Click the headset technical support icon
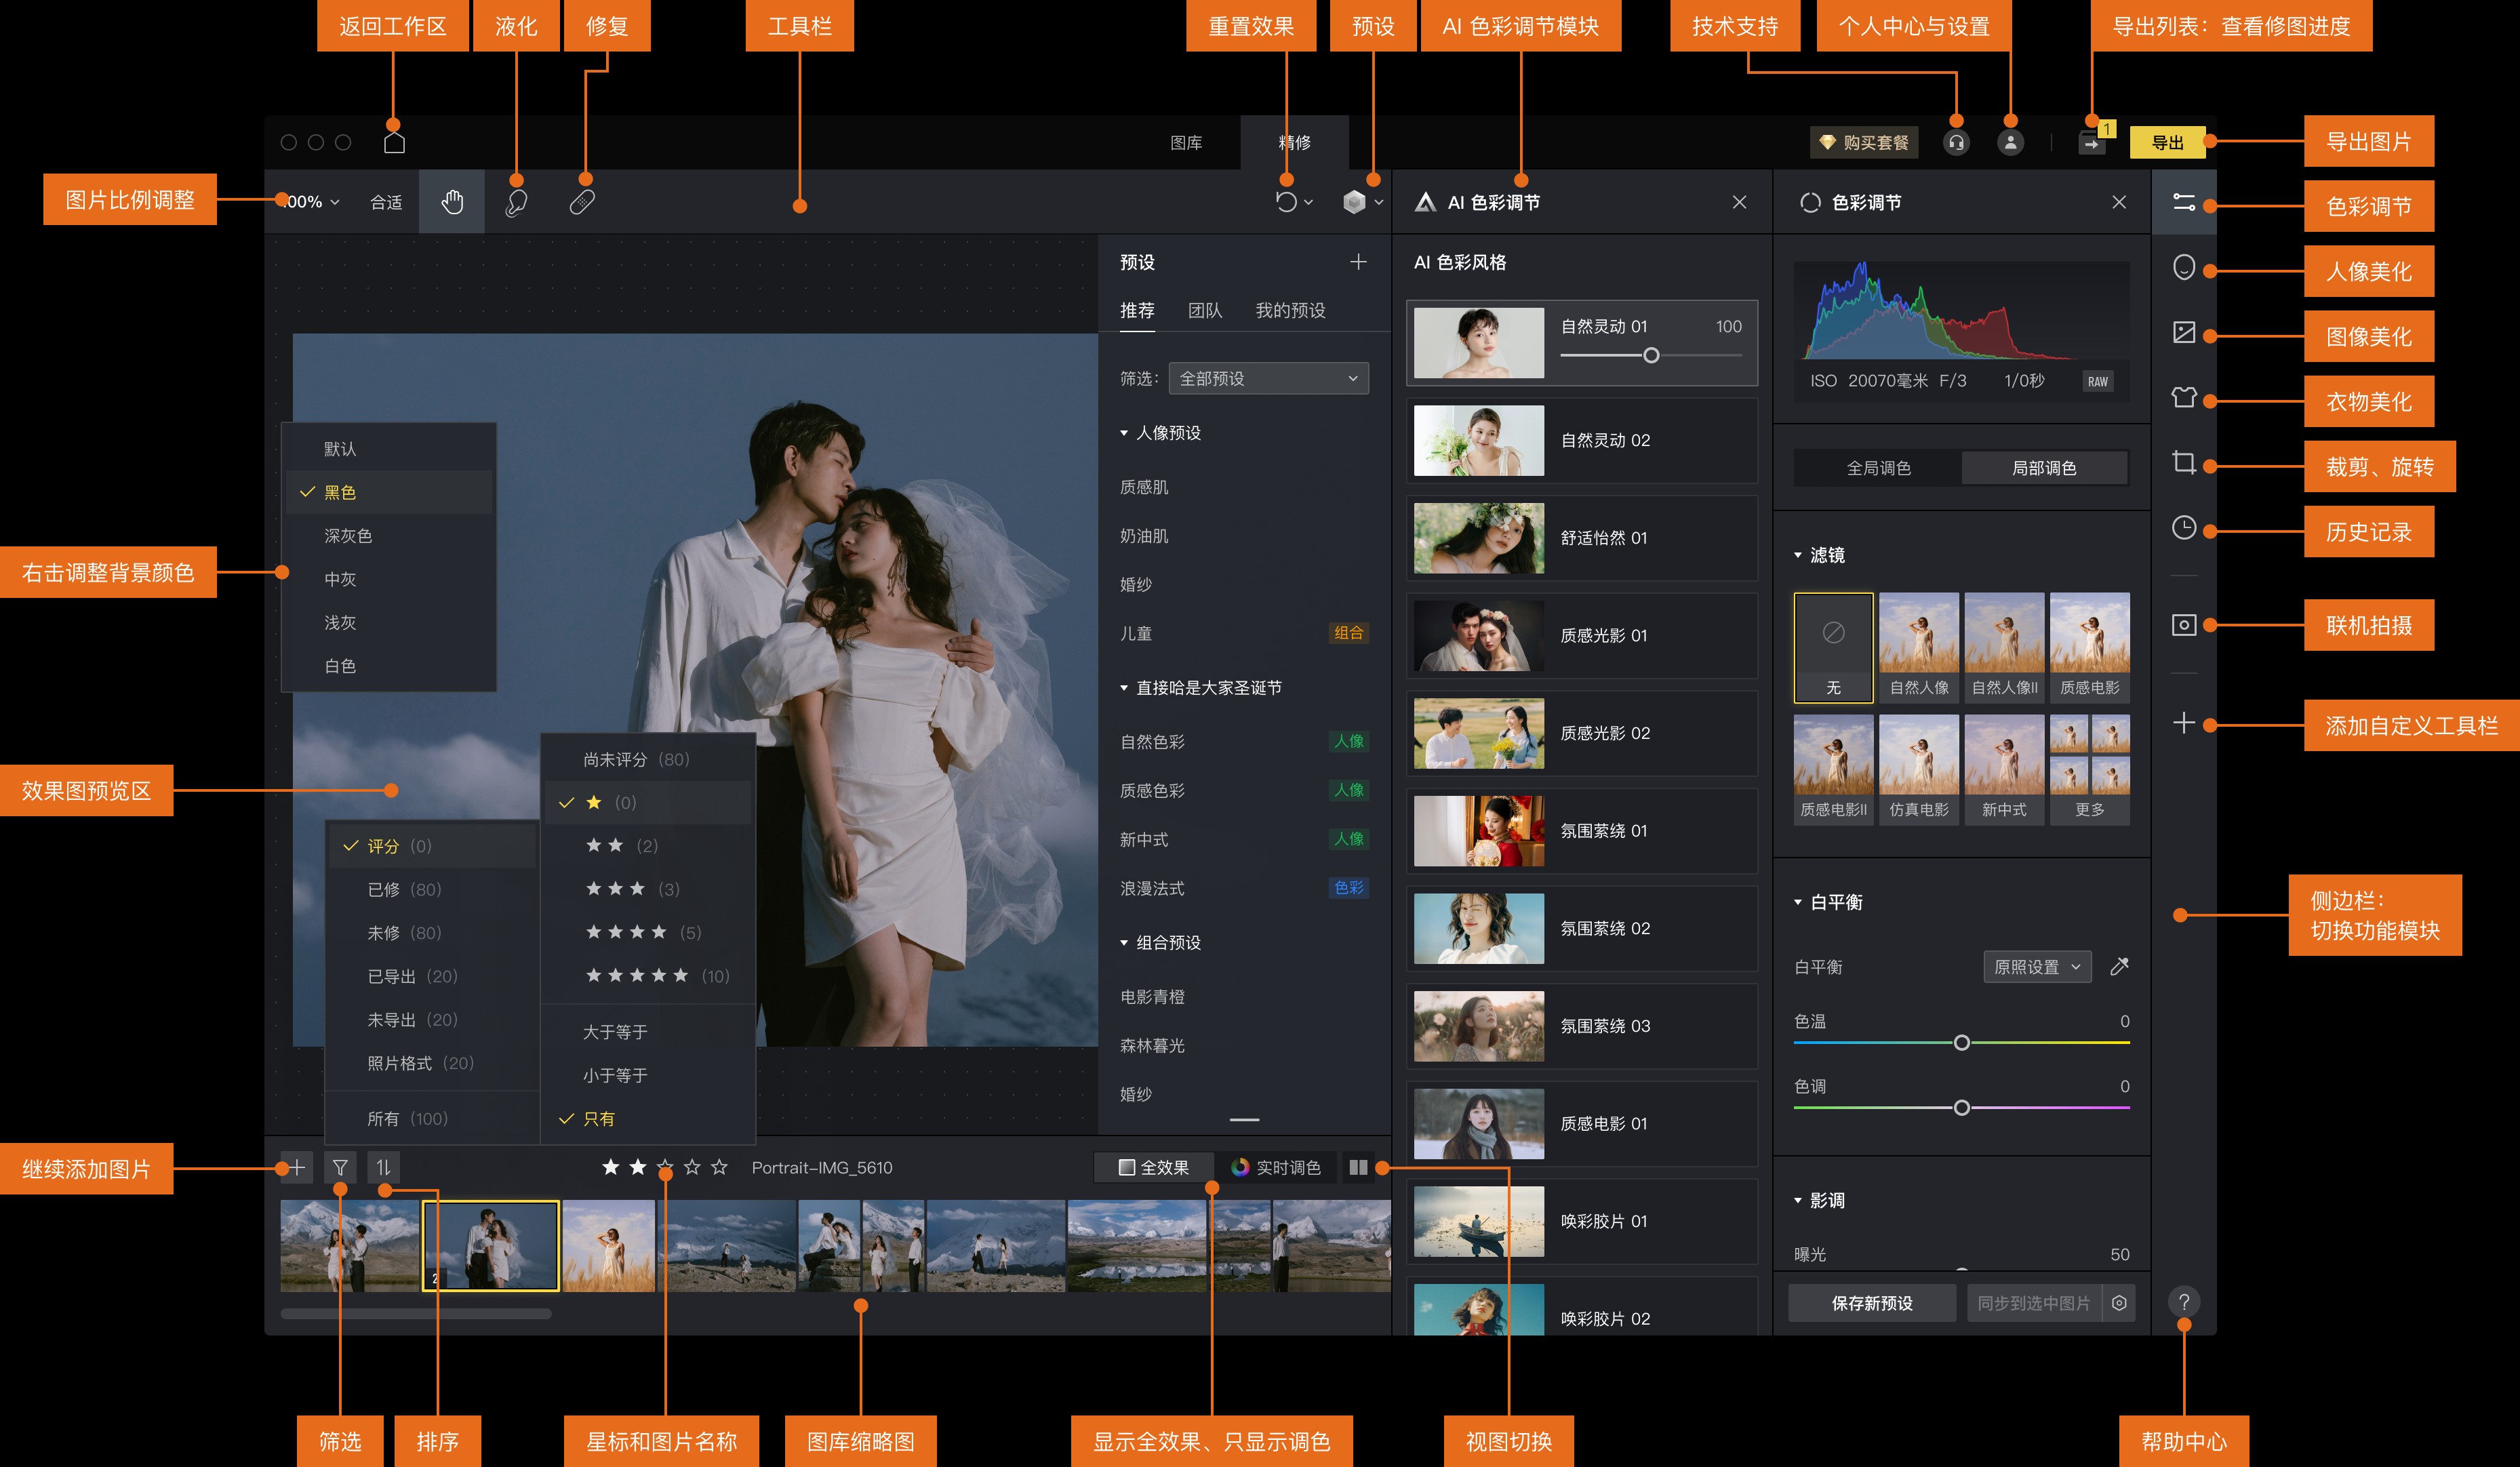2520x1467 pixels. (x=1956, y=143)
